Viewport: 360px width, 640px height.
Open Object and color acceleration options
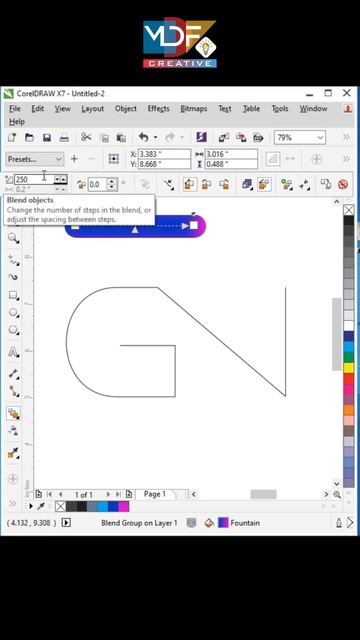click(x=247, y=184)
